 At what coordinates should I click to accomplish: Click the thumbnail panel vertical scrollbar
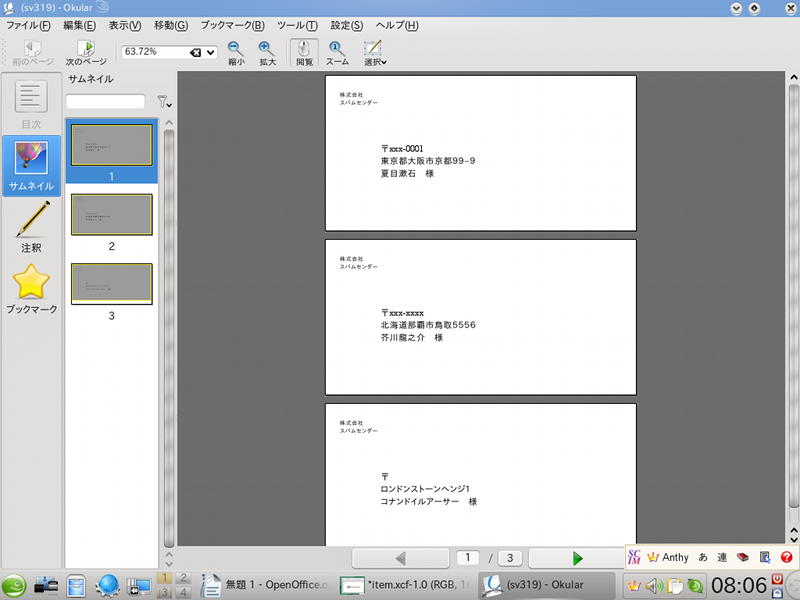tap(168, 330)
